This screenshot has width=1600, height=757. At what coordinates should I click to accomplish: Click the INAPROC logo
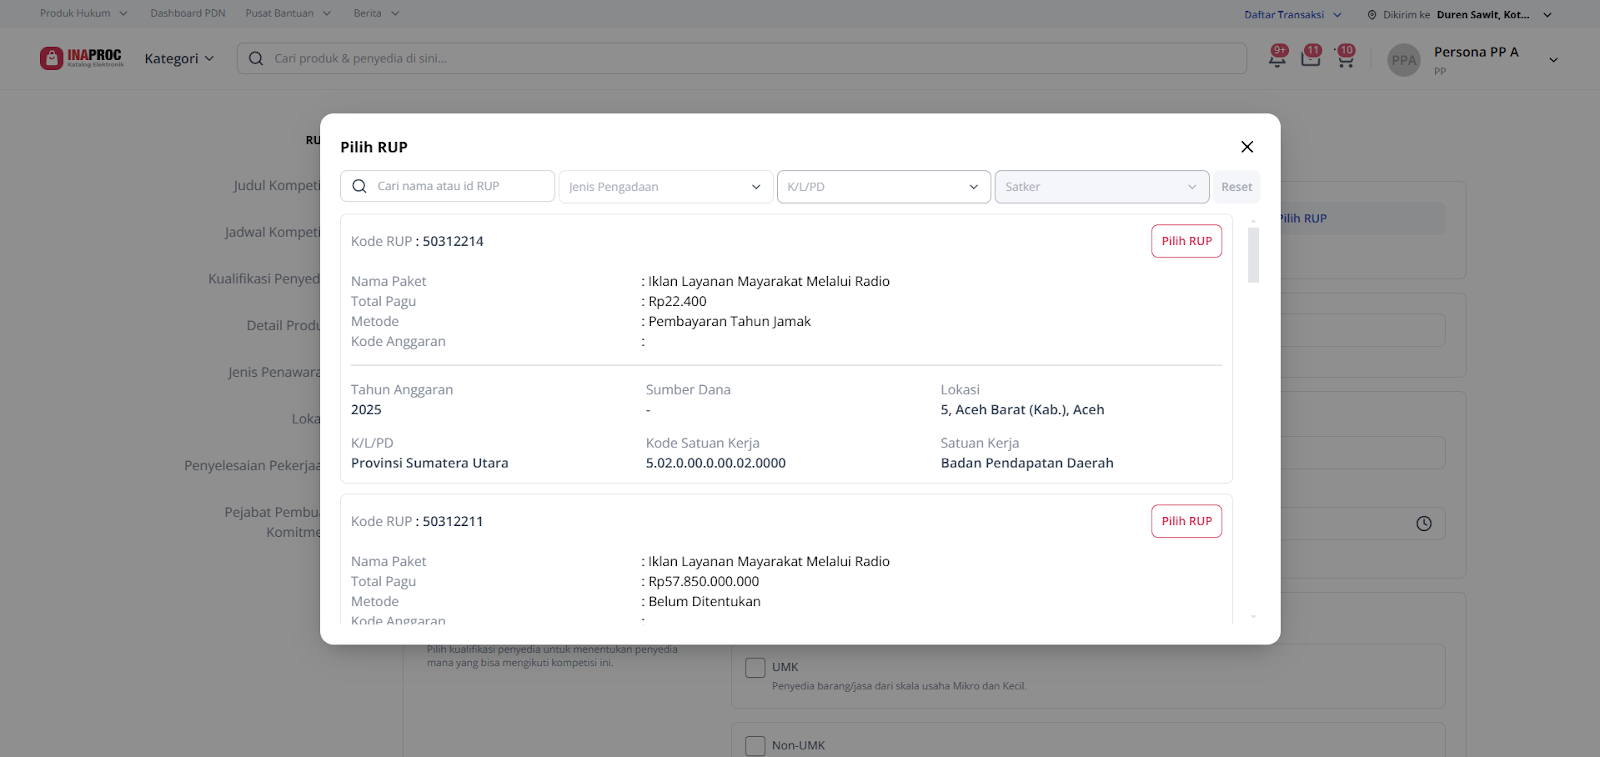tap(82, 58)
